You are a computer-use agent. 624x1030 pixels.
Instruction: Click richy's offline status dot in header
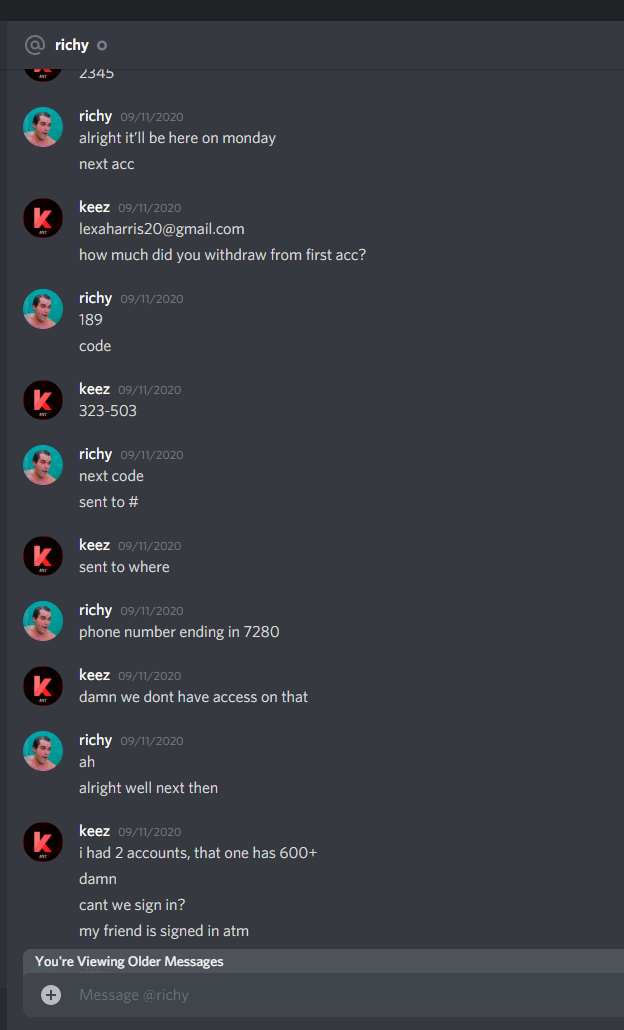(x=102, y=45)
